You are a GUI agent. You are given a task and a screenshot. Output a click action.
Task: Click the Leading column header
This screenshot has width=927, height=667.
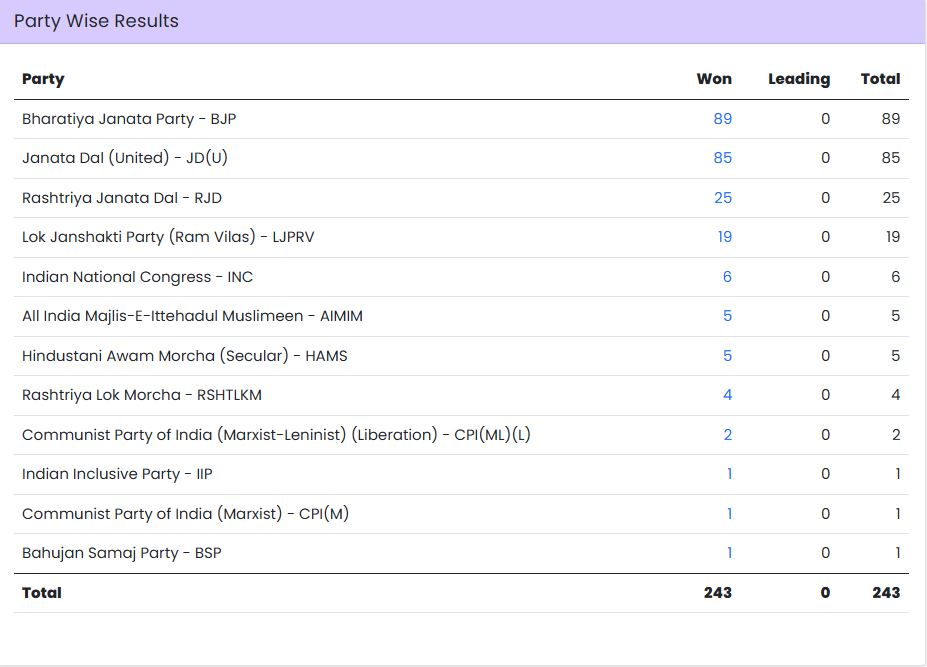[x=799, y=79]
